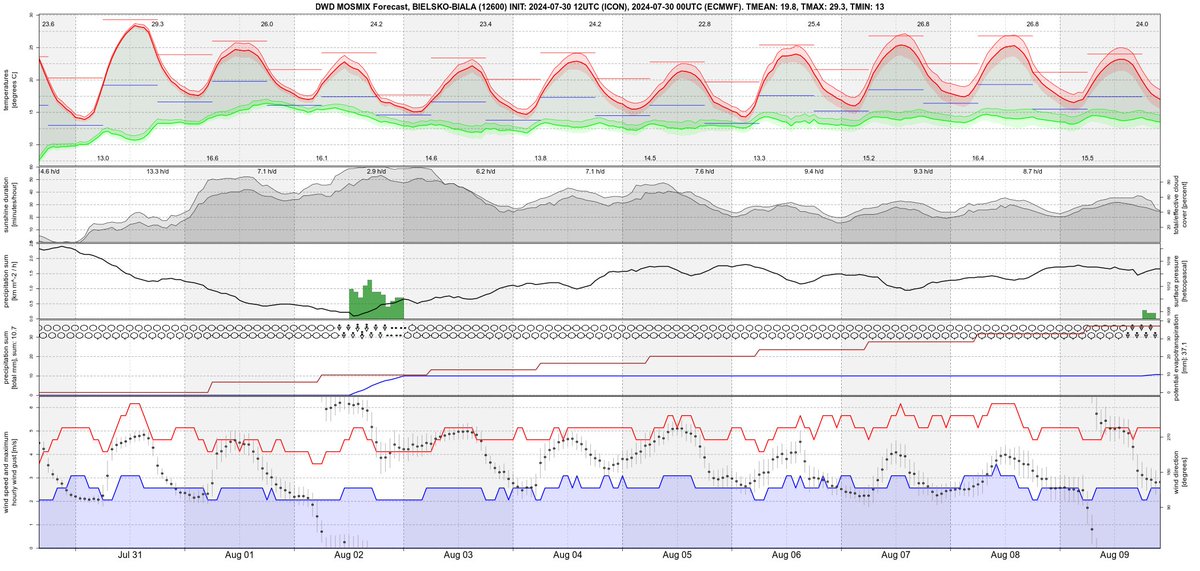The image size is (1200, 571).
Task: Click the 7.6 h/d sunshine value
Action: [x=705, y=172]
